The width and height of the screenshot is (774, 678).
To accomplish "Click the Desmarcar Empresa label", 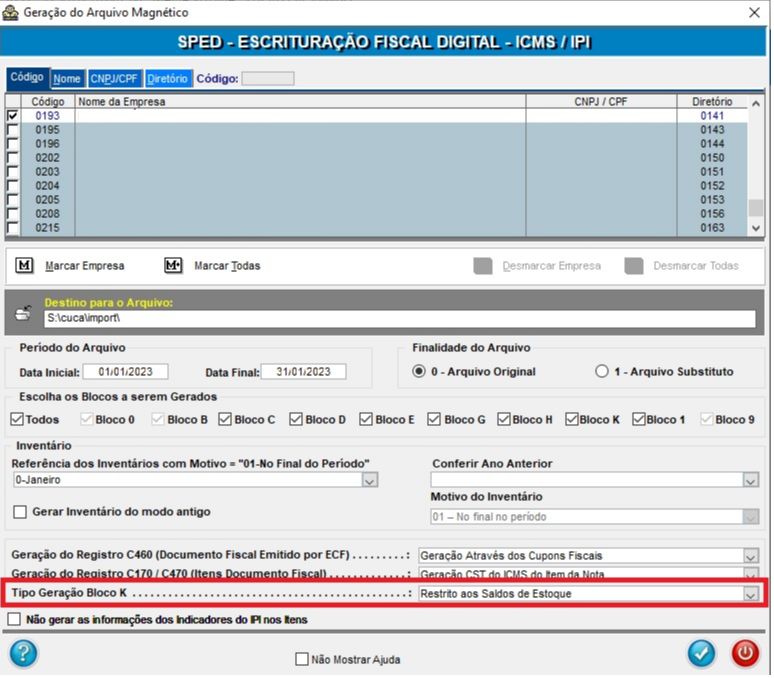I will (551, 265).
